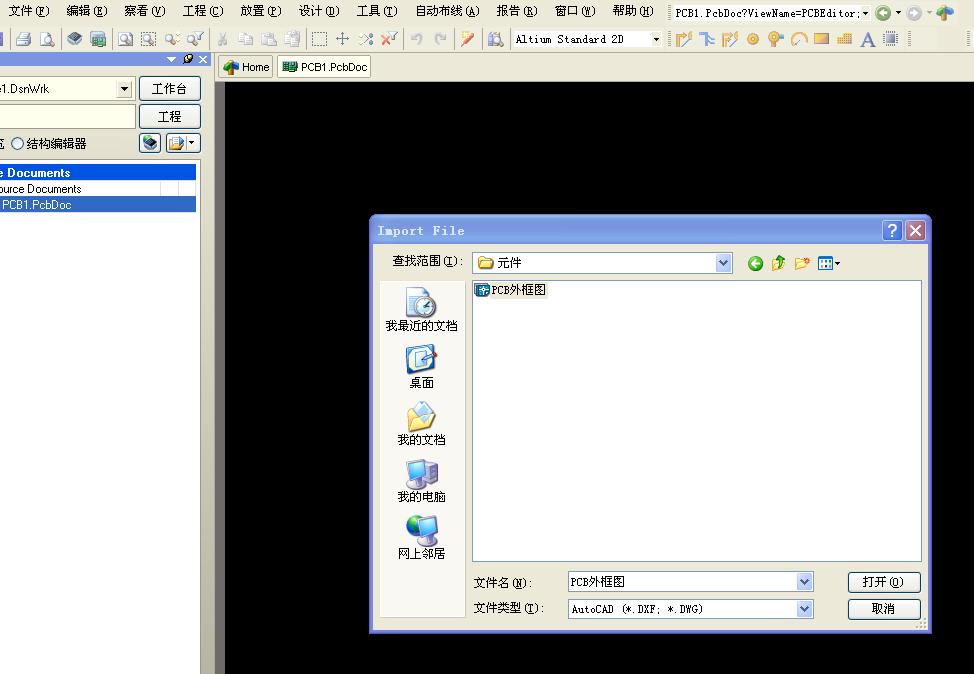The image size is (974, 674).
Task: Select the PCB外框图 file in list
Action: click(x=510, y=290)
